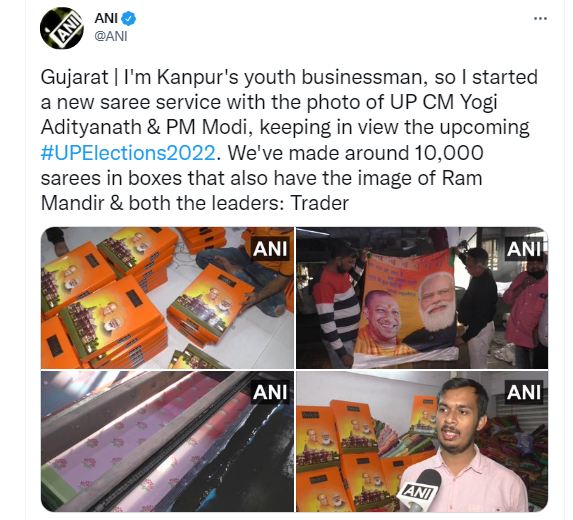Open the ANI display name link

106,18
